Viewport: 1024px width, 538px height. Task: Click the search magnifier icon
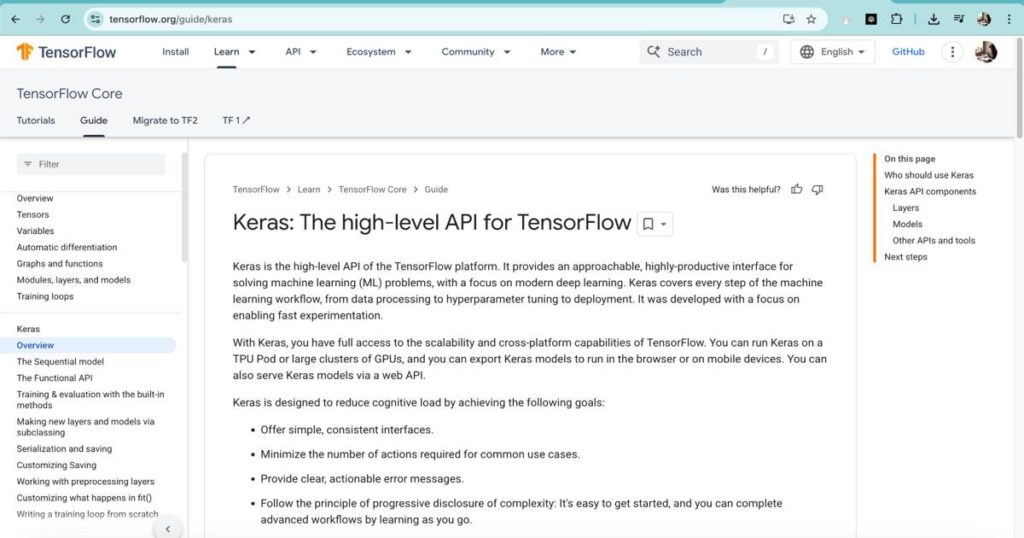[x=653, y=52]
